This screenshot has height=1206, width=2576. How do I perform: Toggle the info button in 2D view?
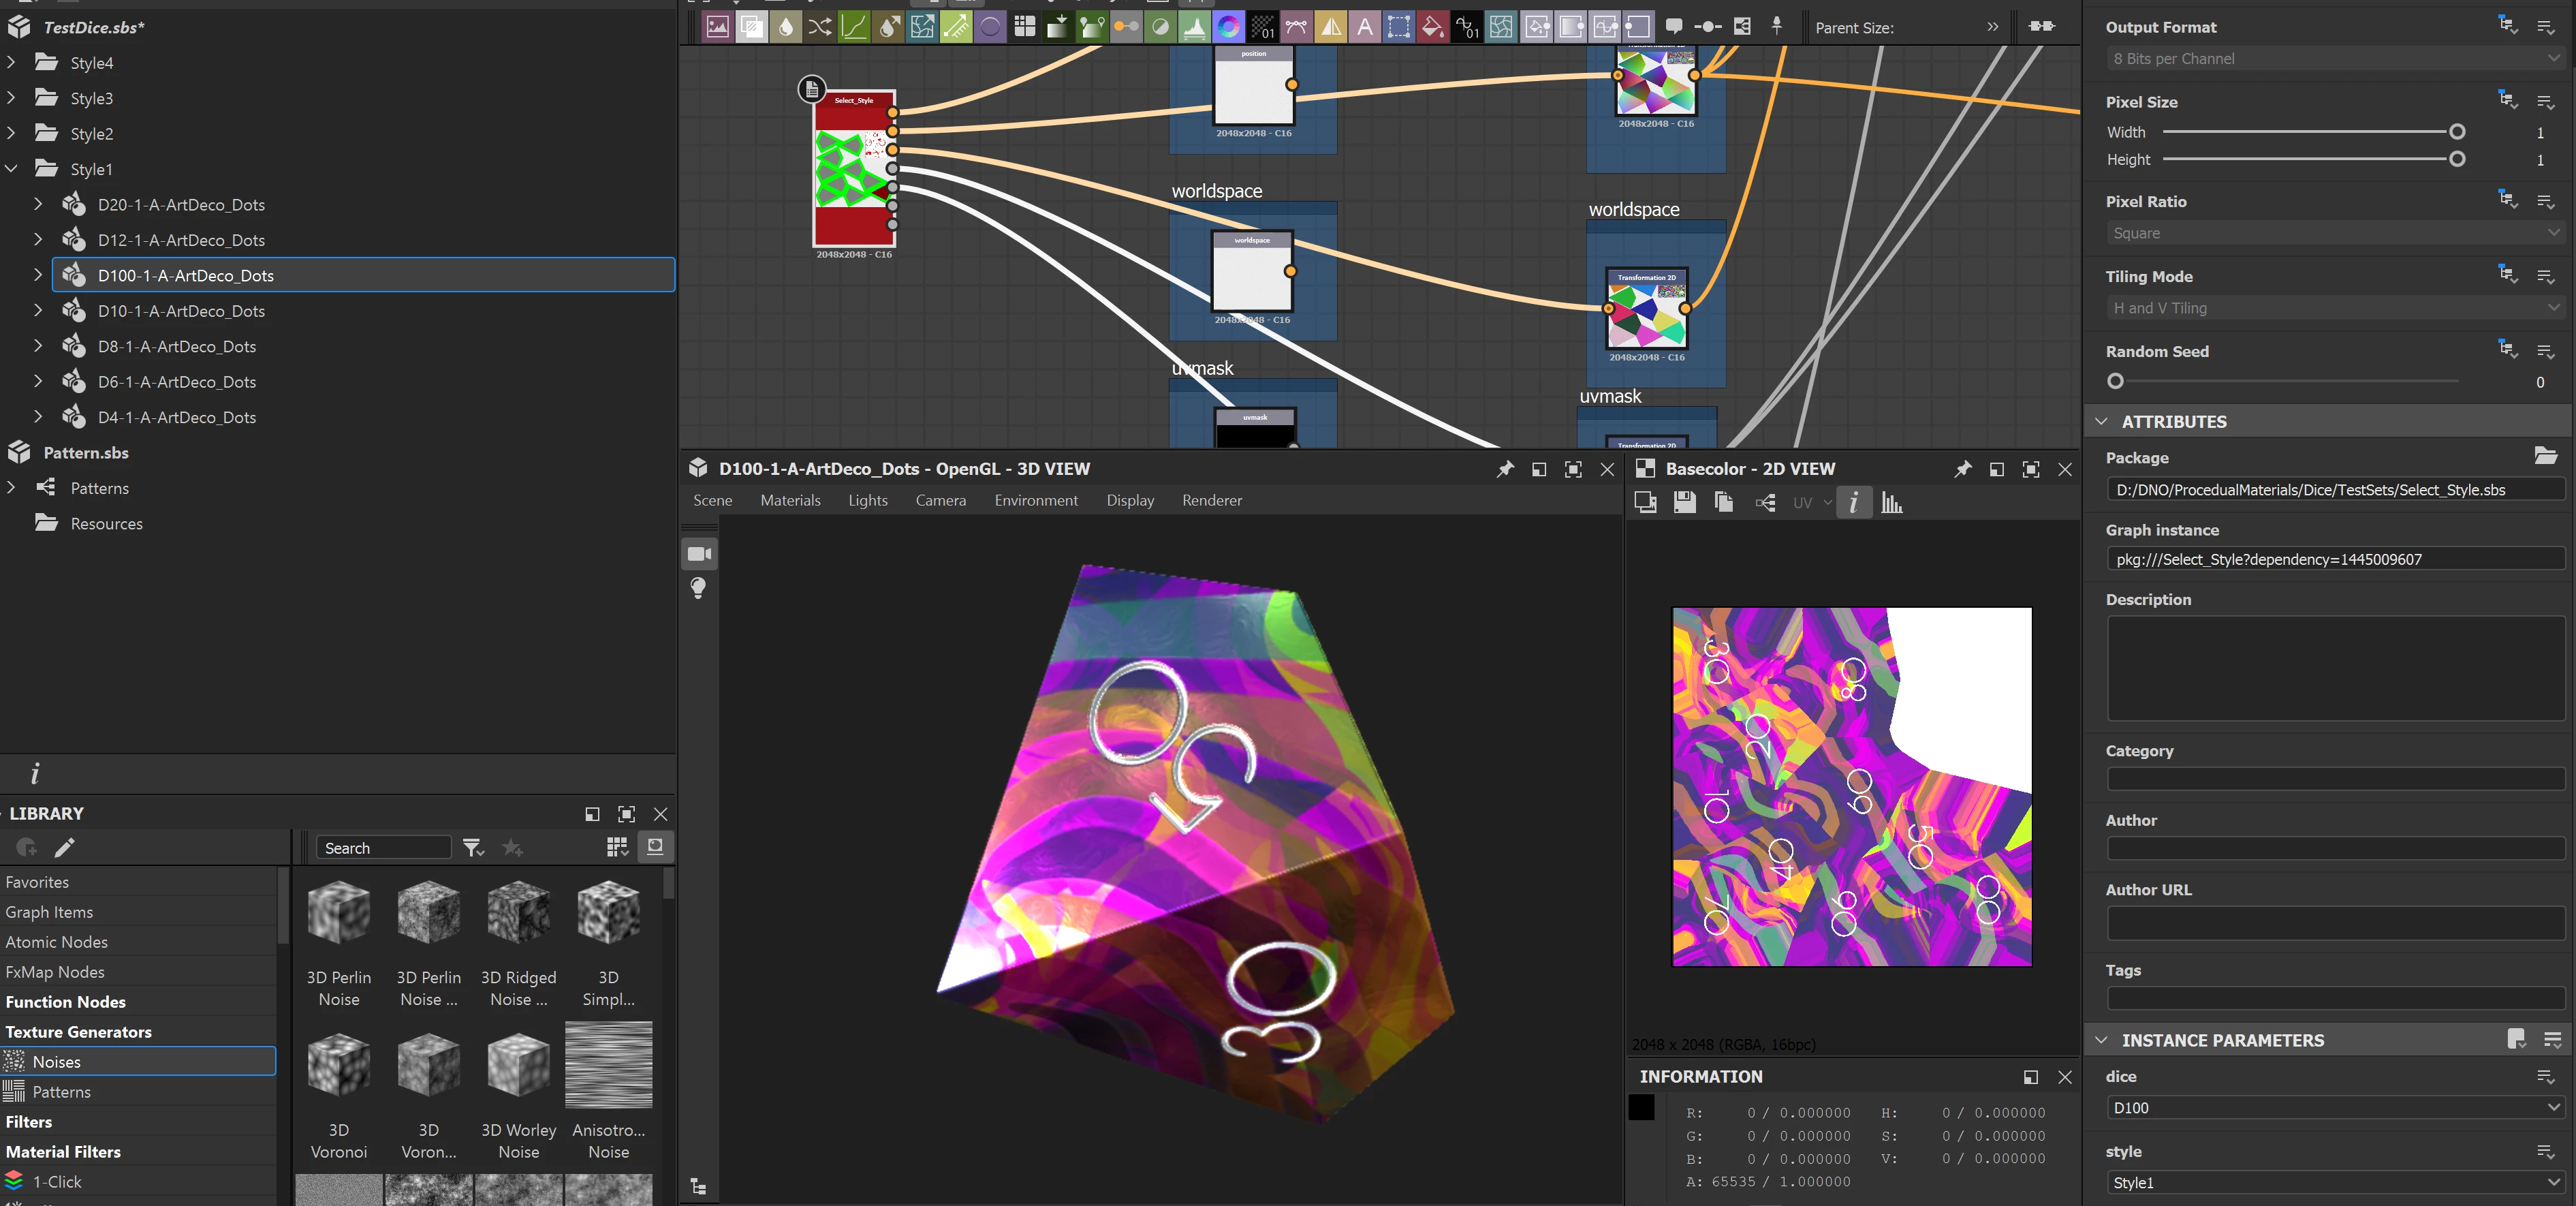1853,502
